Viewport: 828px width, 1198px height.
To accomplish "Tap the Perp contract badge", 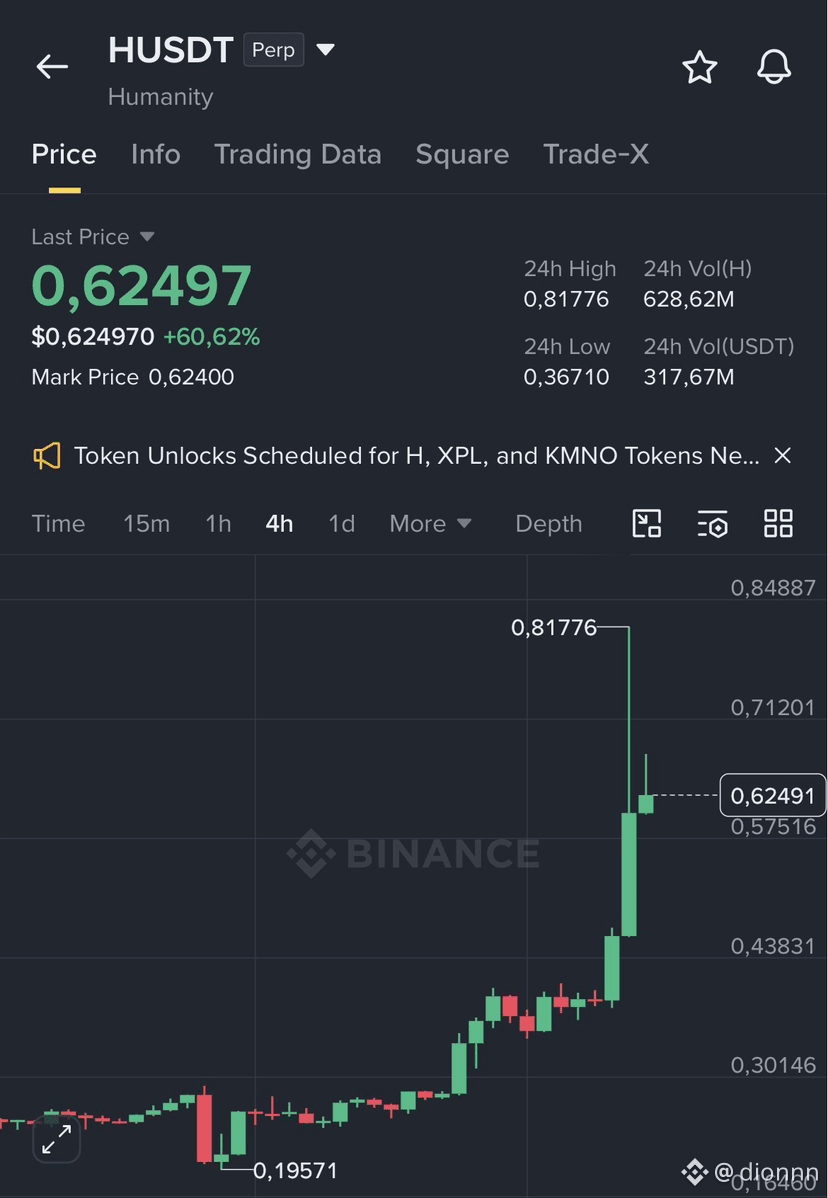I will pyautogui.click(x=273, y=50).
